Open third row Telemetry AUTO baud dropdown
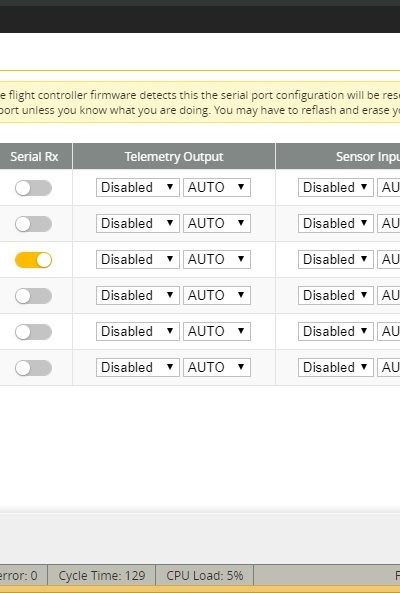 (217, 259)
